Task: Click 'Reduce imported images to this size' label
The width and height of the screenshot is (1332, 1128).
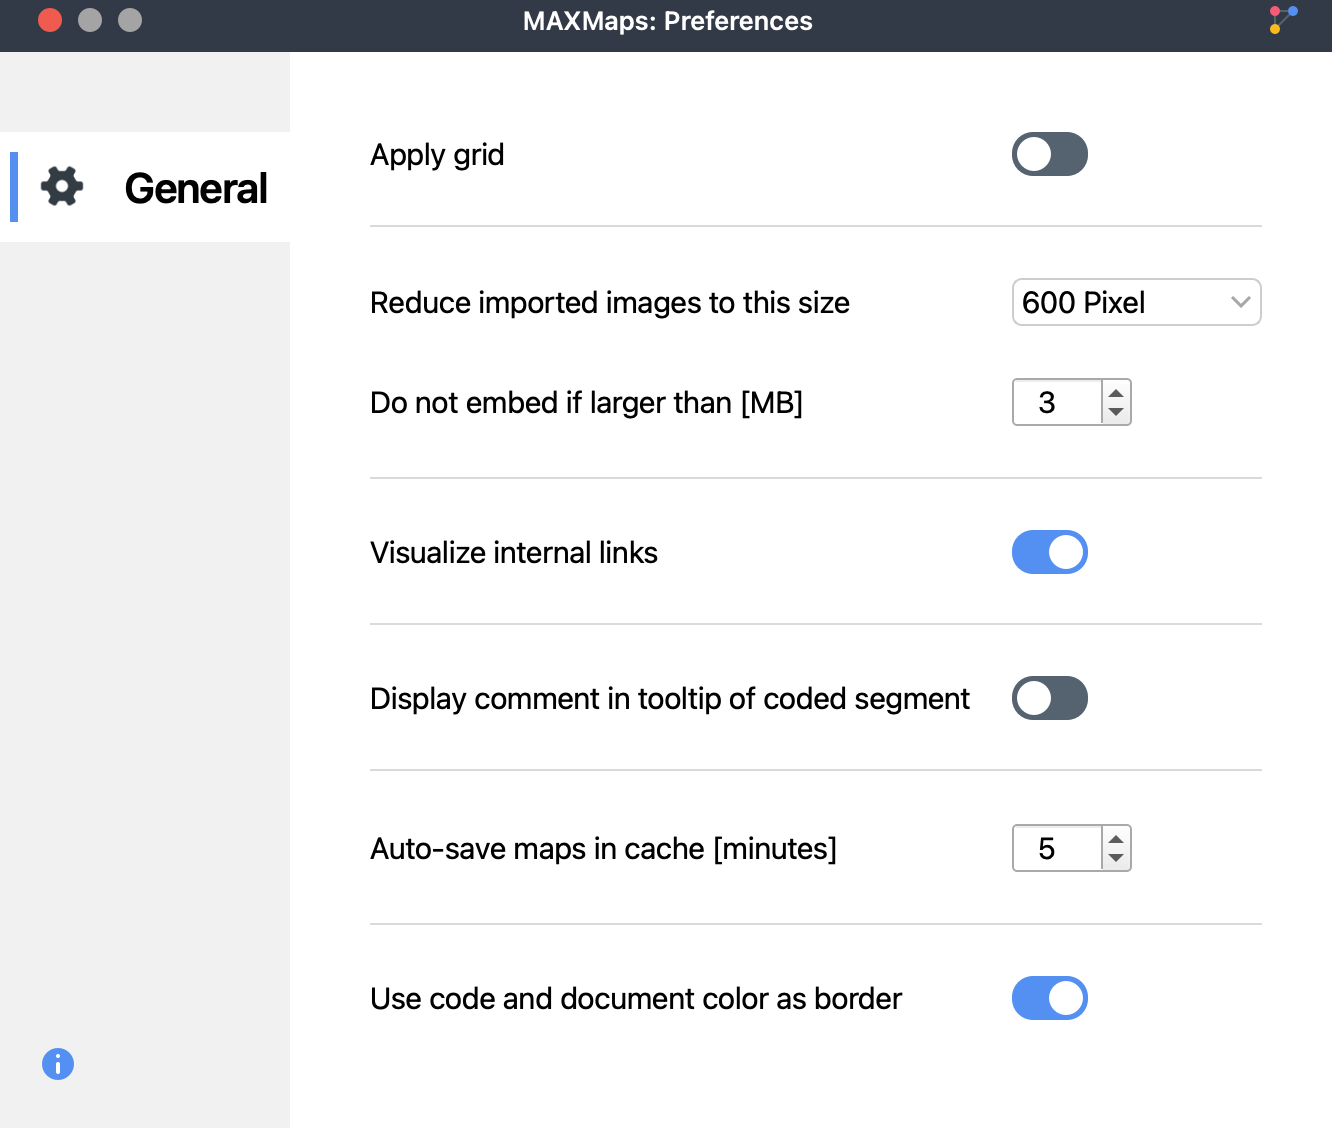Action: coord(610,303)
